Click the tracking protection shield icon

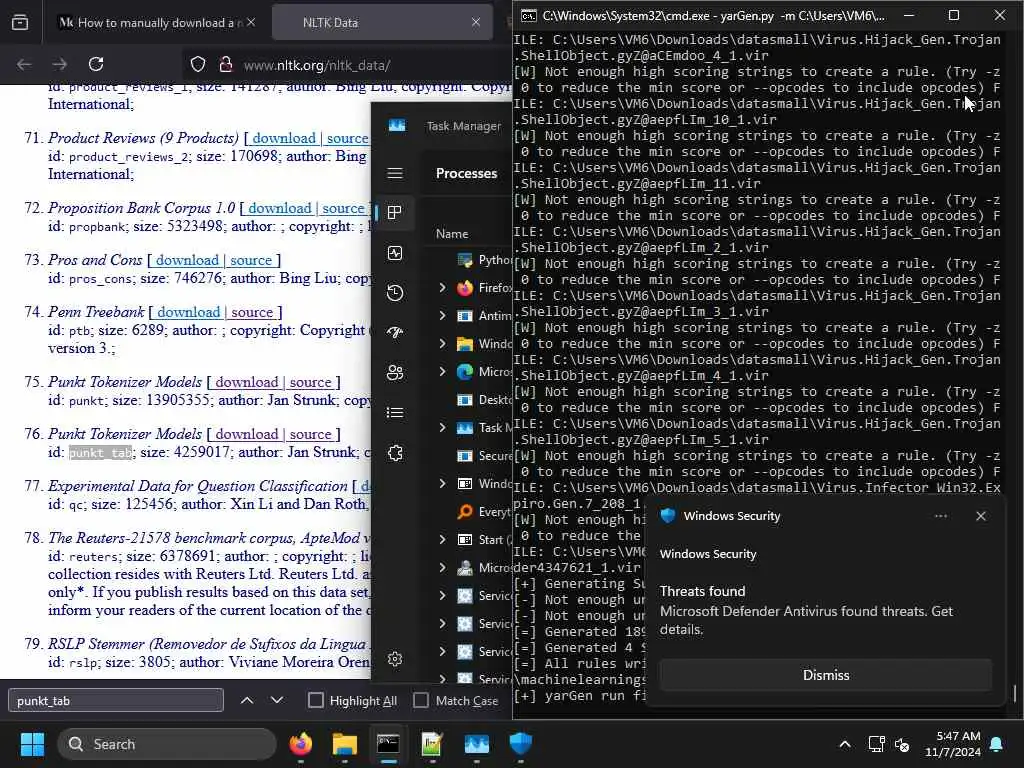pyautogui.click(x=198, y=65)
